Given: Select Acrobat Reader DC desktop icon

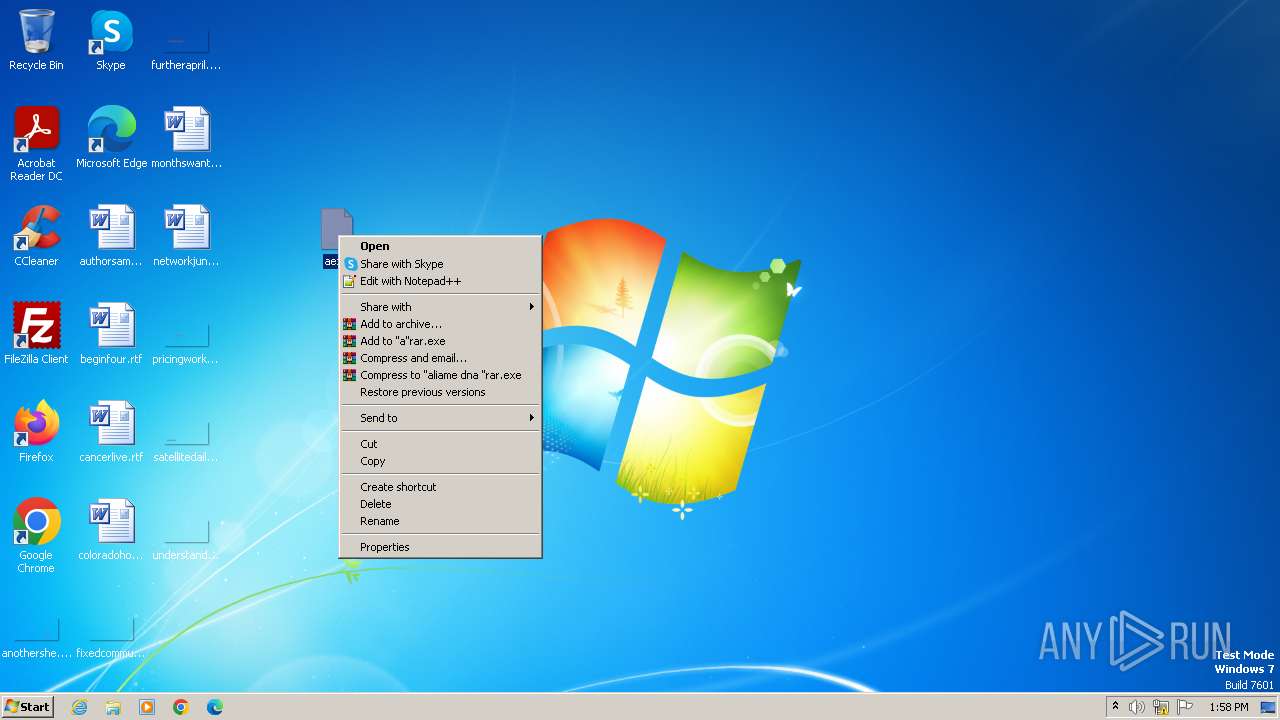Looking at the screenshot, I should click(36, 143).
